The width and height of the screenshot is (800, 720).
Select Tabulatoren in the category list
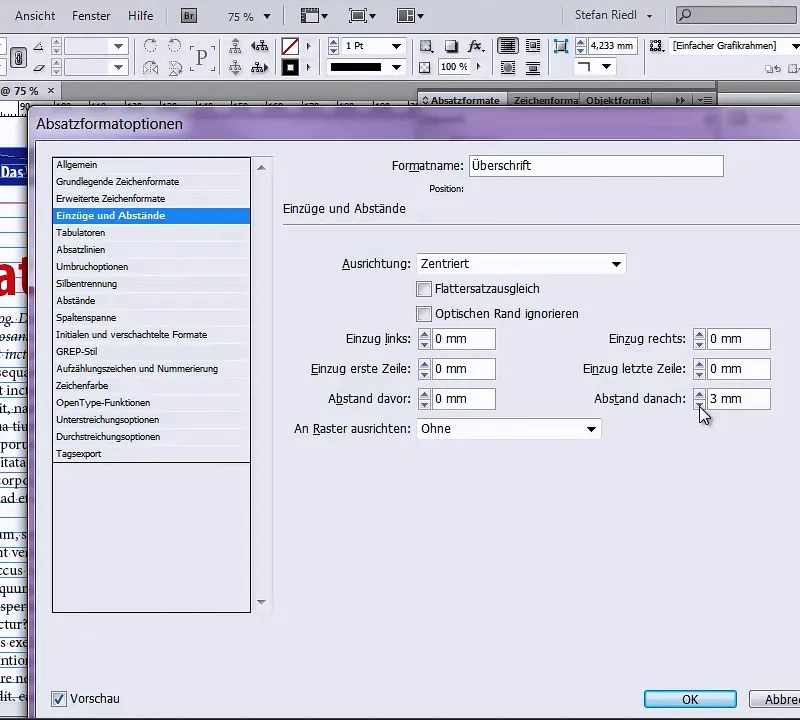[81, 232]
